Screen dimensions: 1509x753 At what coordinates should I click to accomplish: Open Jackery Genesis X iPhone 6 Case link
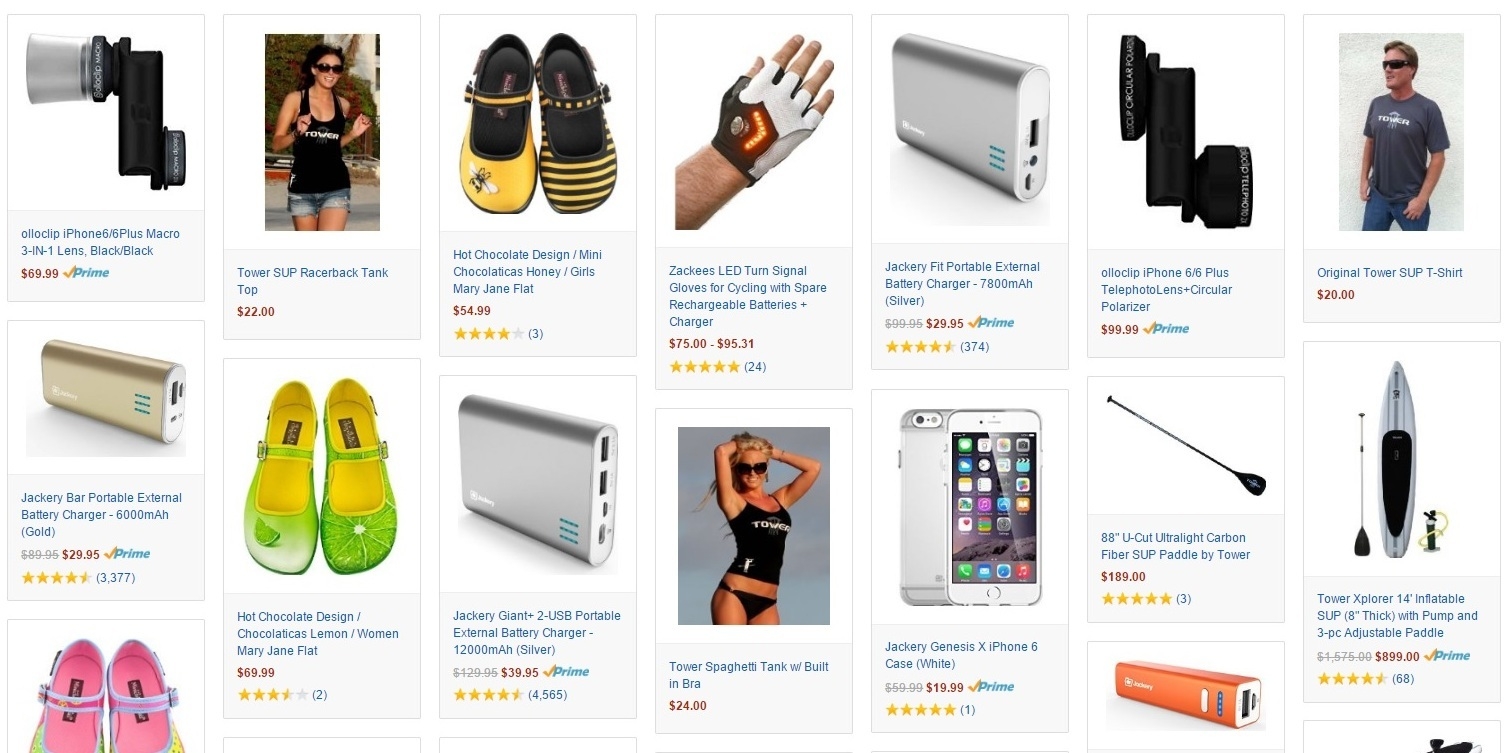click(961, 655)
